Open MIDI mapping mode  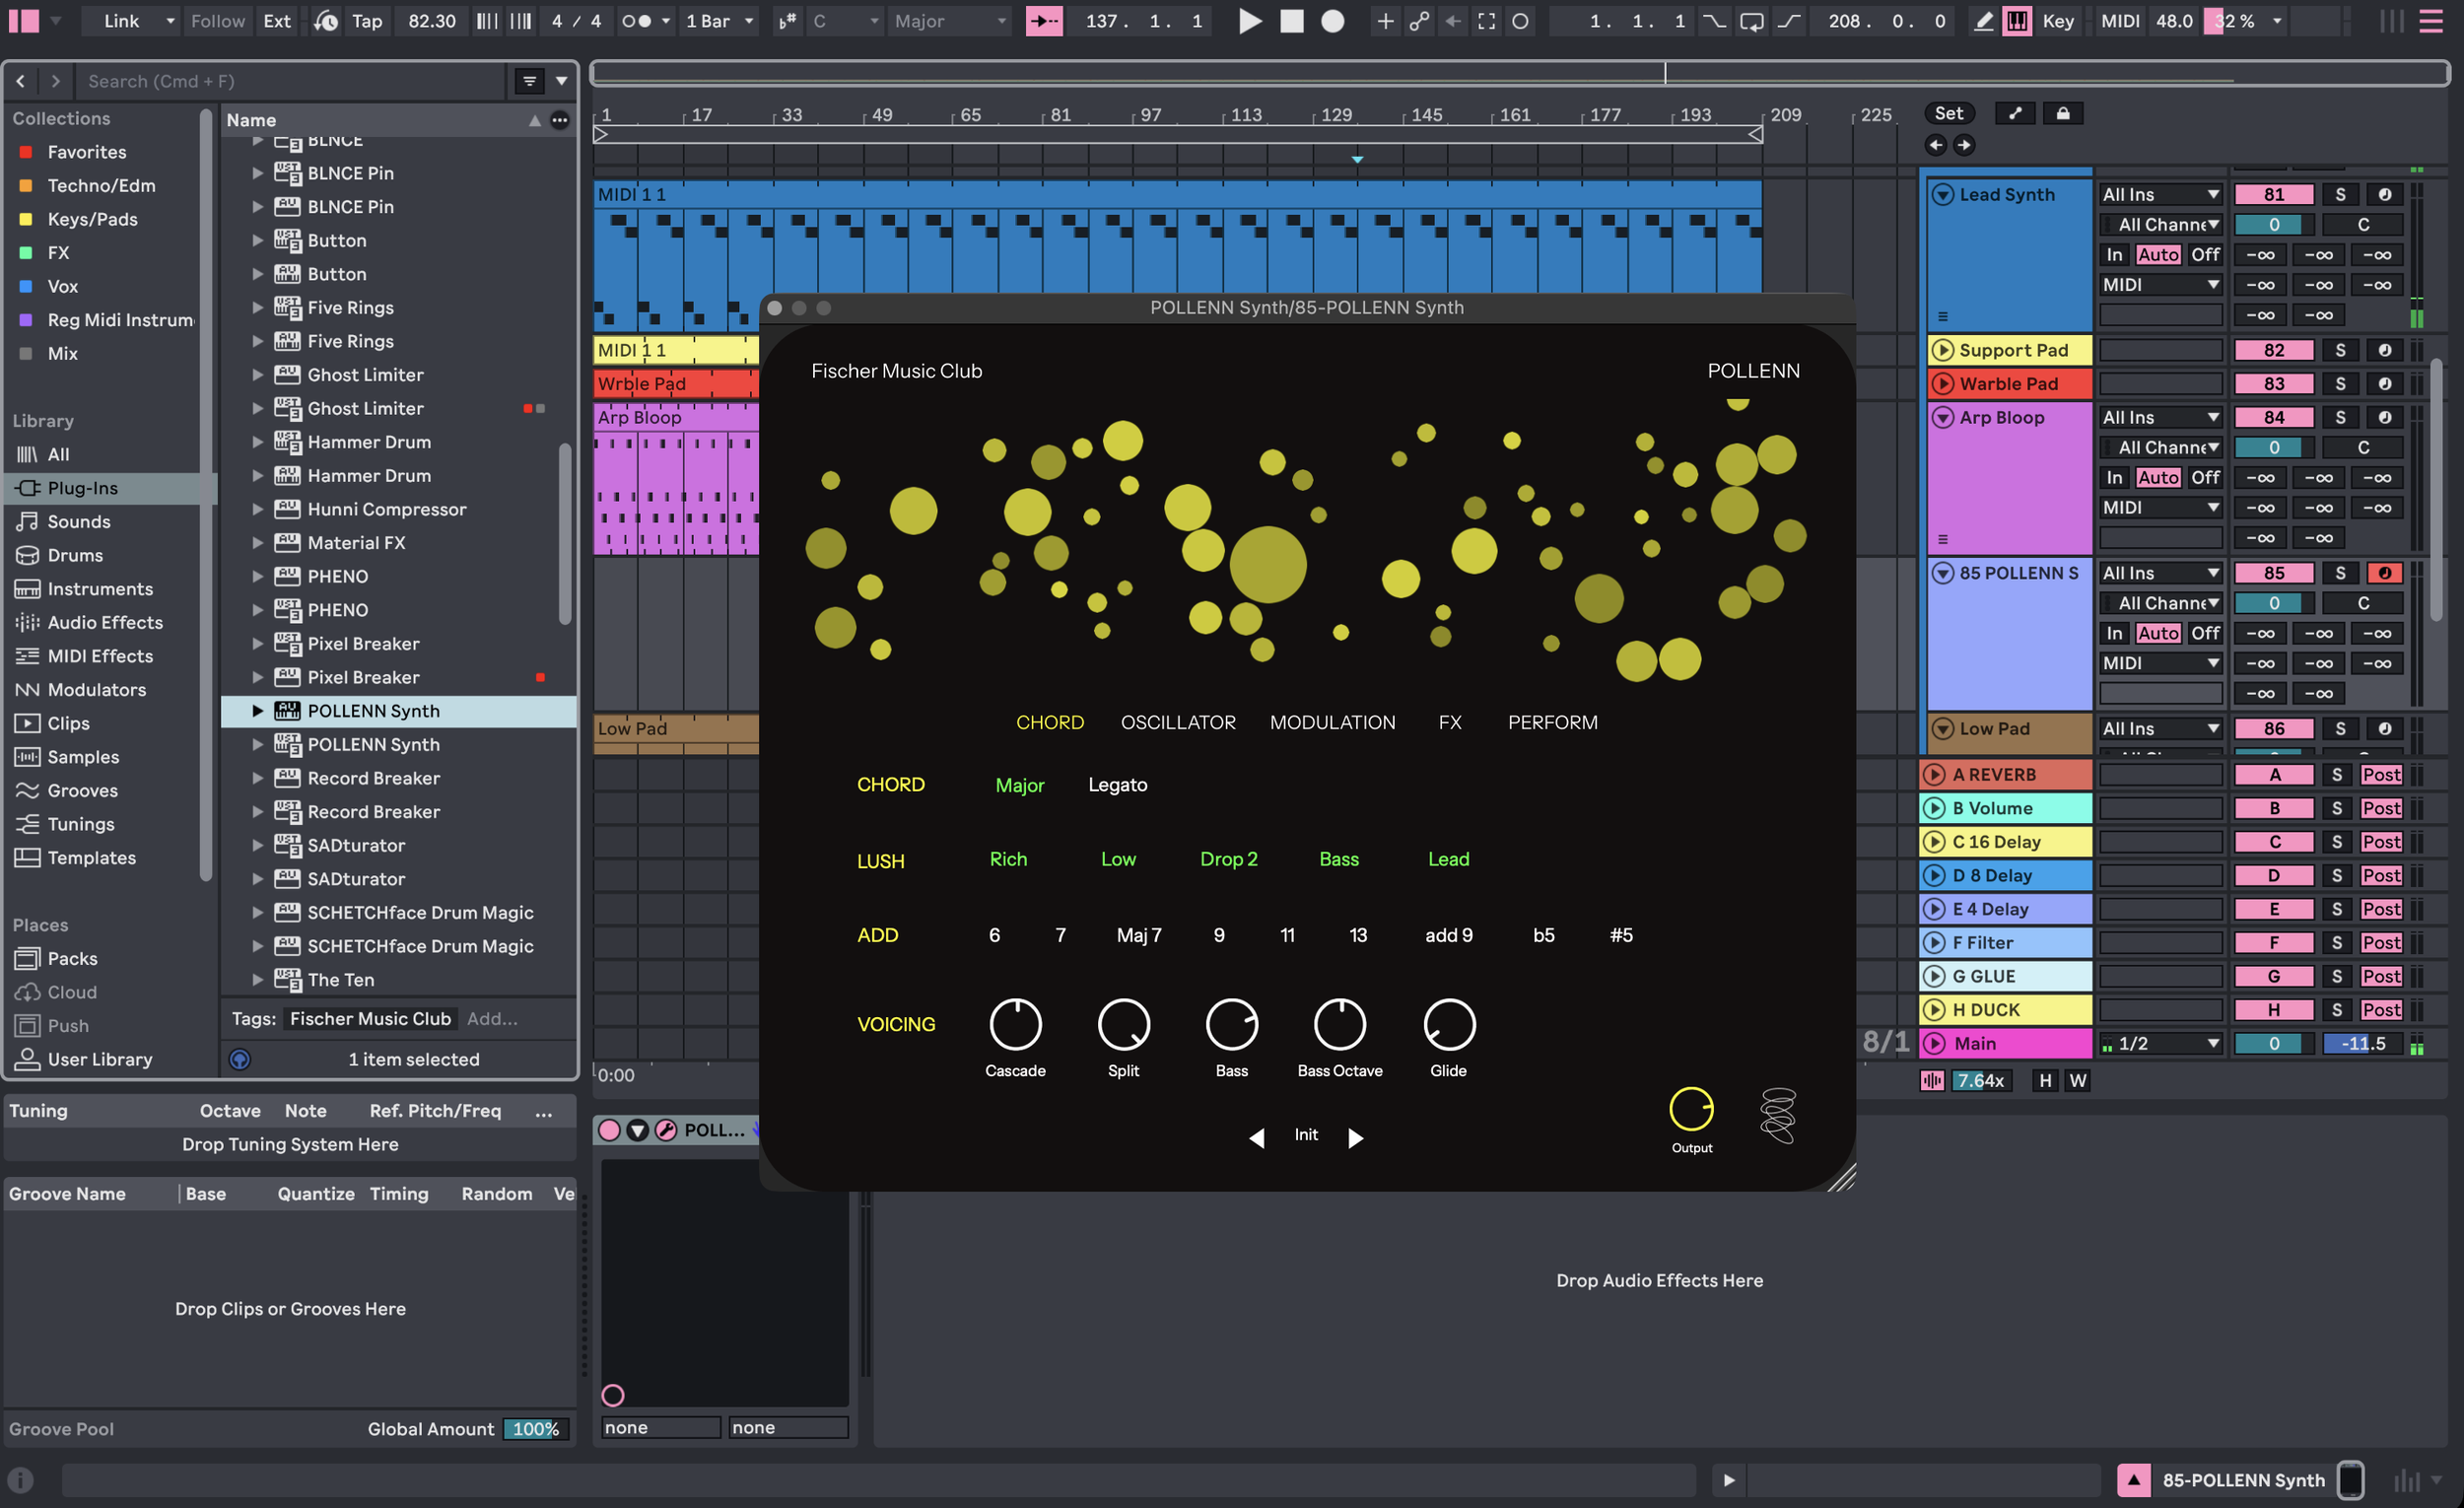click(2120, 21)
